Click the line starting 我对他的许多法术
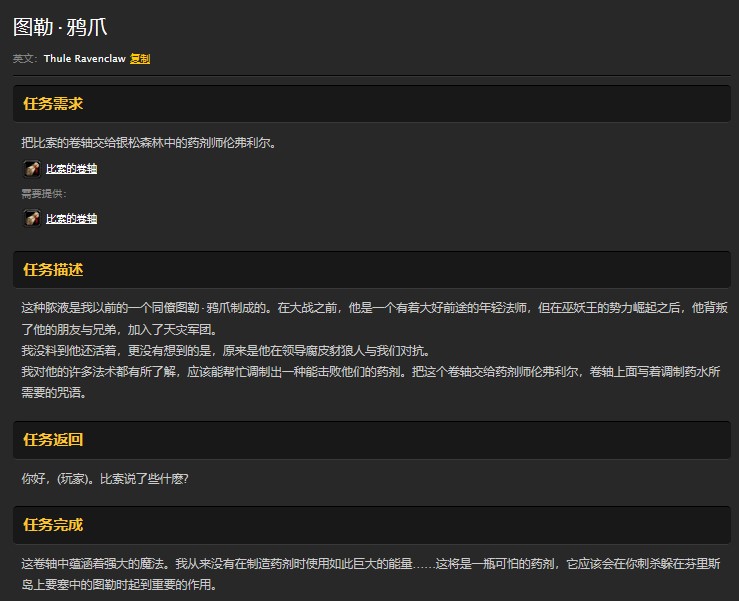 point(370,371)
